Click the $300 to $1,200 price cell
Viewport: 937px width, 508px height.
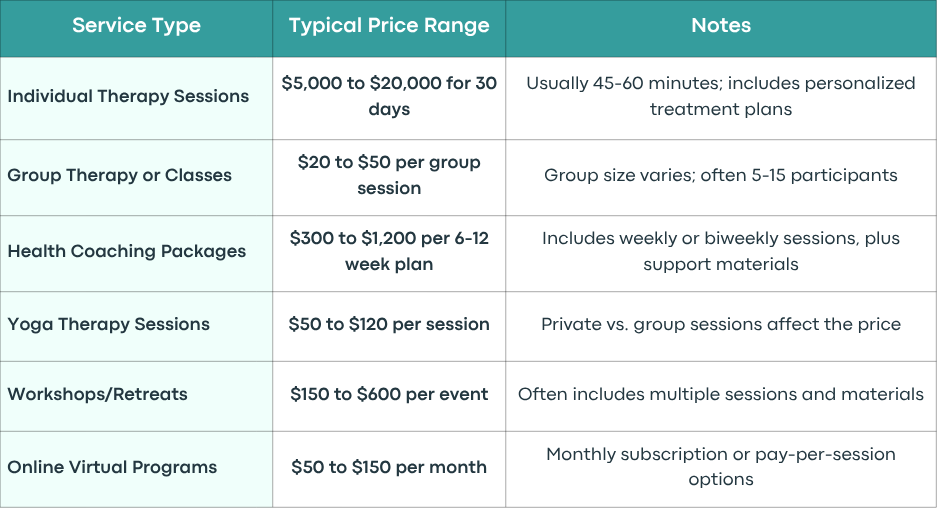pyautogui.click(x=389, y=253)
